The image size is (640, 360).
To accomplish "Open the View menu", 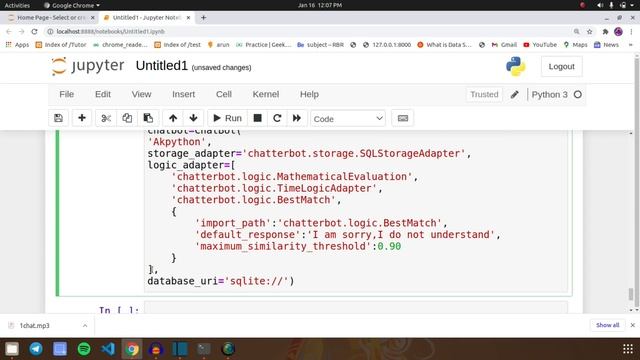I will (x=141, y=94).
